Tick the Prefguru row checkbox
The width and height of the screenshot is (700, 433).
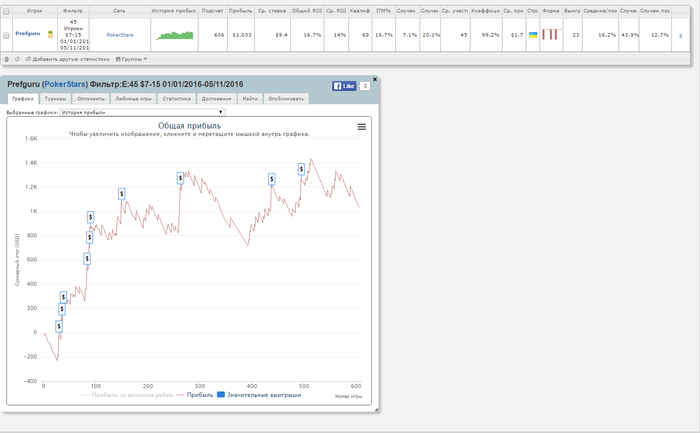[x=6, y=35]
